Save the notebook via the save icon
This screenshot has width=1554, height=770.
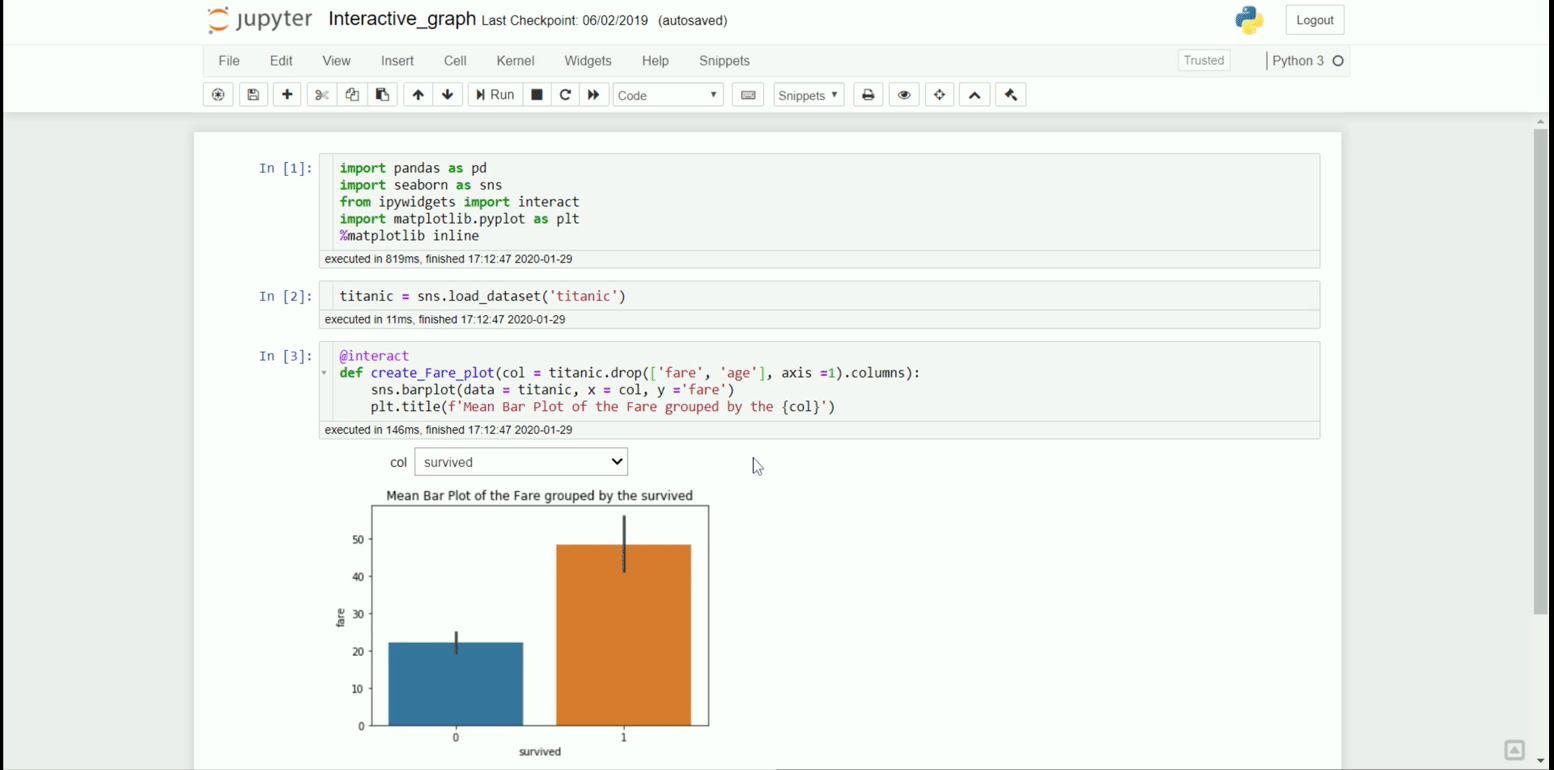[x=252, y=94]
